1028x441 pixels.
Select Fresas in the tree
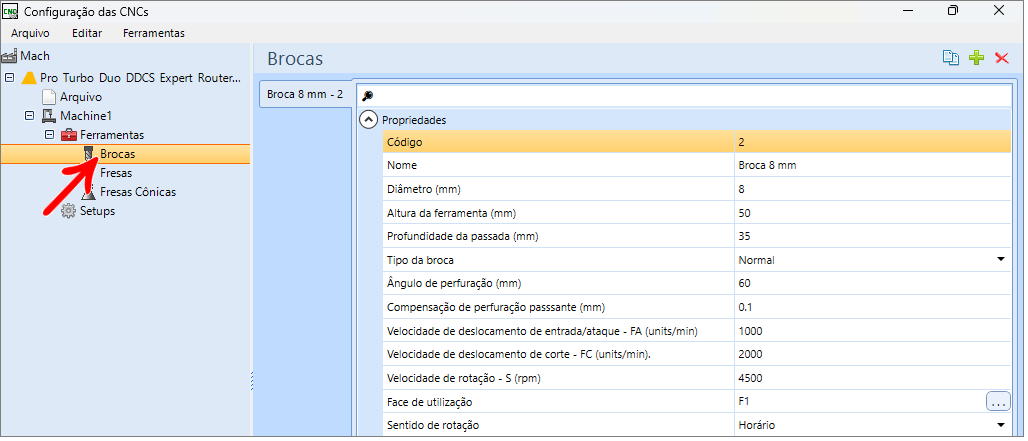click(x=116, y=173)
